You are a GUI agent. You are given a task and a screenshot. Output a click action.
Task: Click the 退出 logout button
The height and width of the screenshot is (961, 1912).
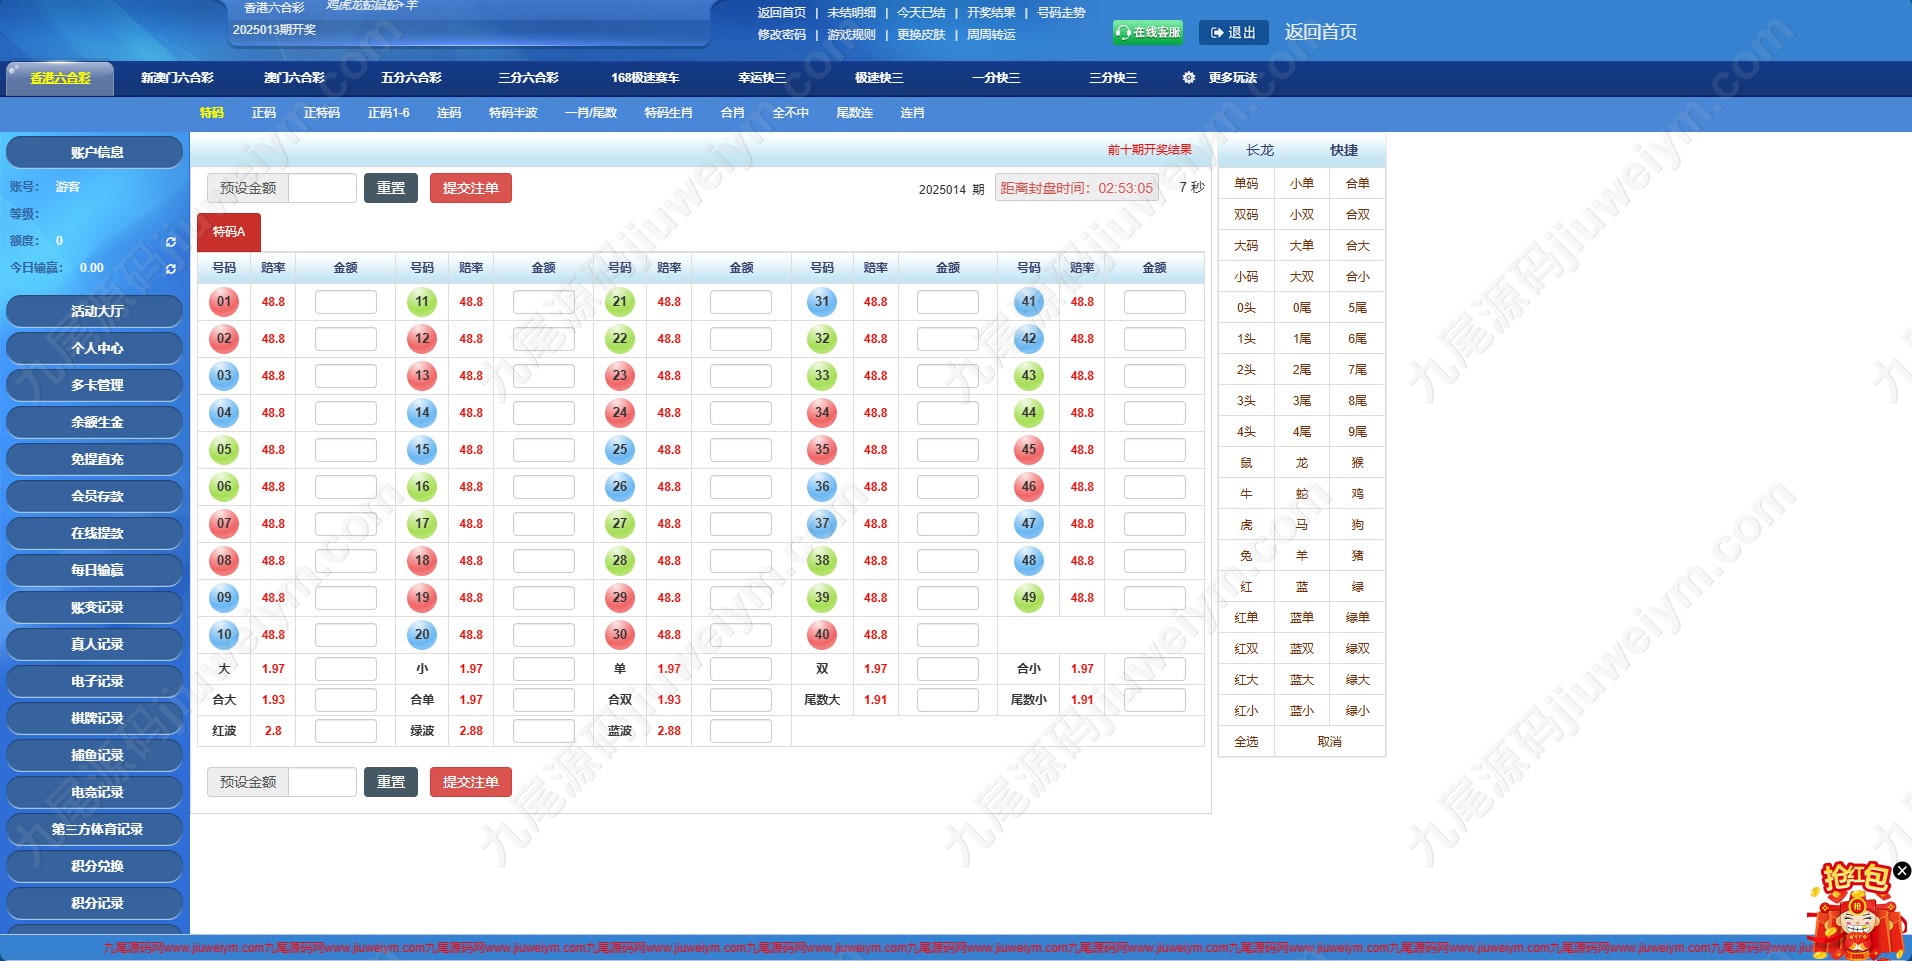tap(1233, 33)
